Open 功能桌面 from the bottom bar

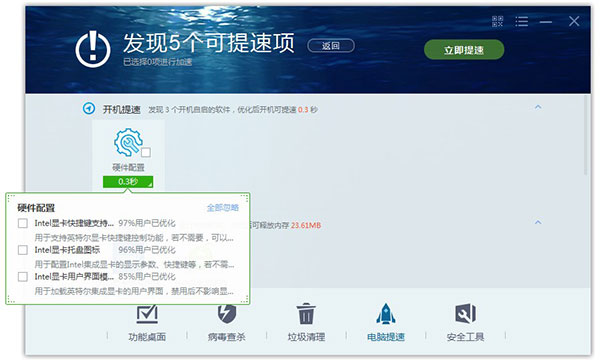point(147,322)
